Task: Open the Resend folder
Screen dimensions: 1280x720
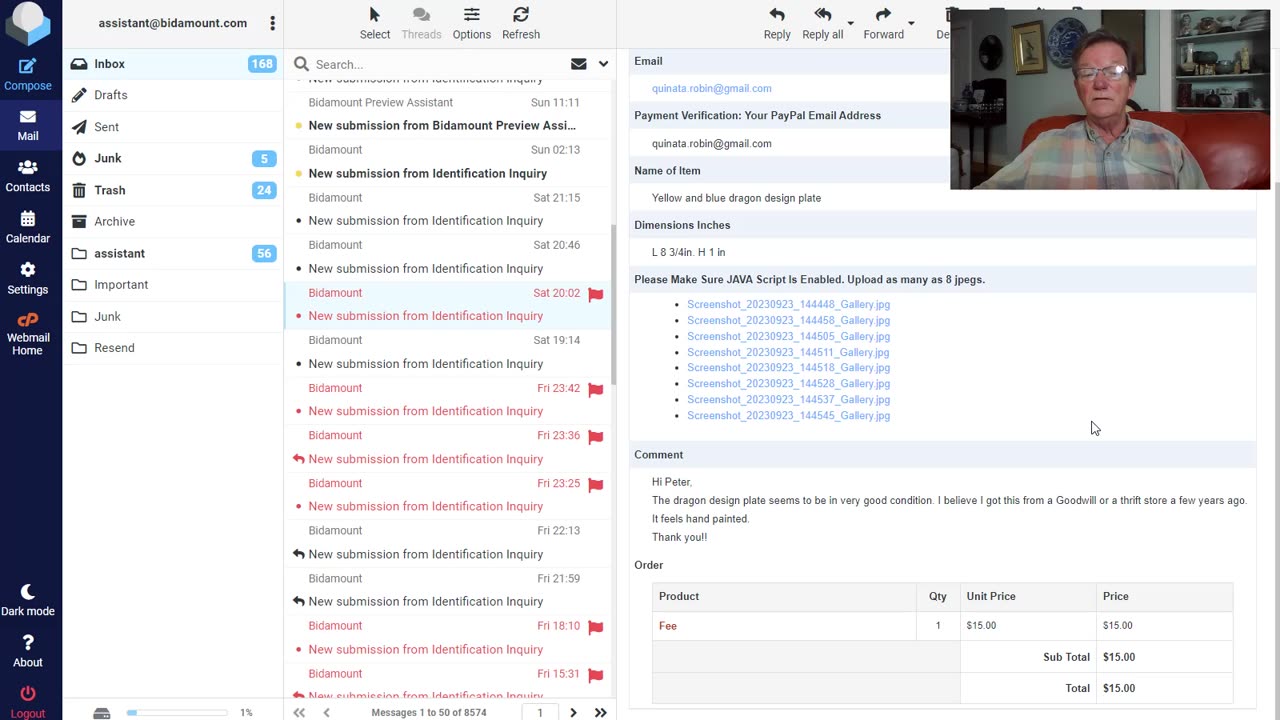Action: [x=173, y=347]
